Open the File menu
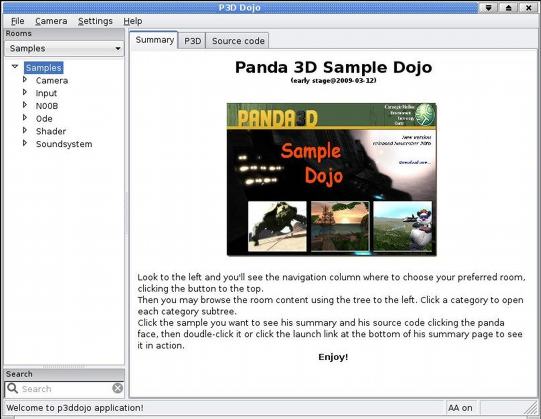Viewport: 541px width, 419px height. (x=17, y=21)
